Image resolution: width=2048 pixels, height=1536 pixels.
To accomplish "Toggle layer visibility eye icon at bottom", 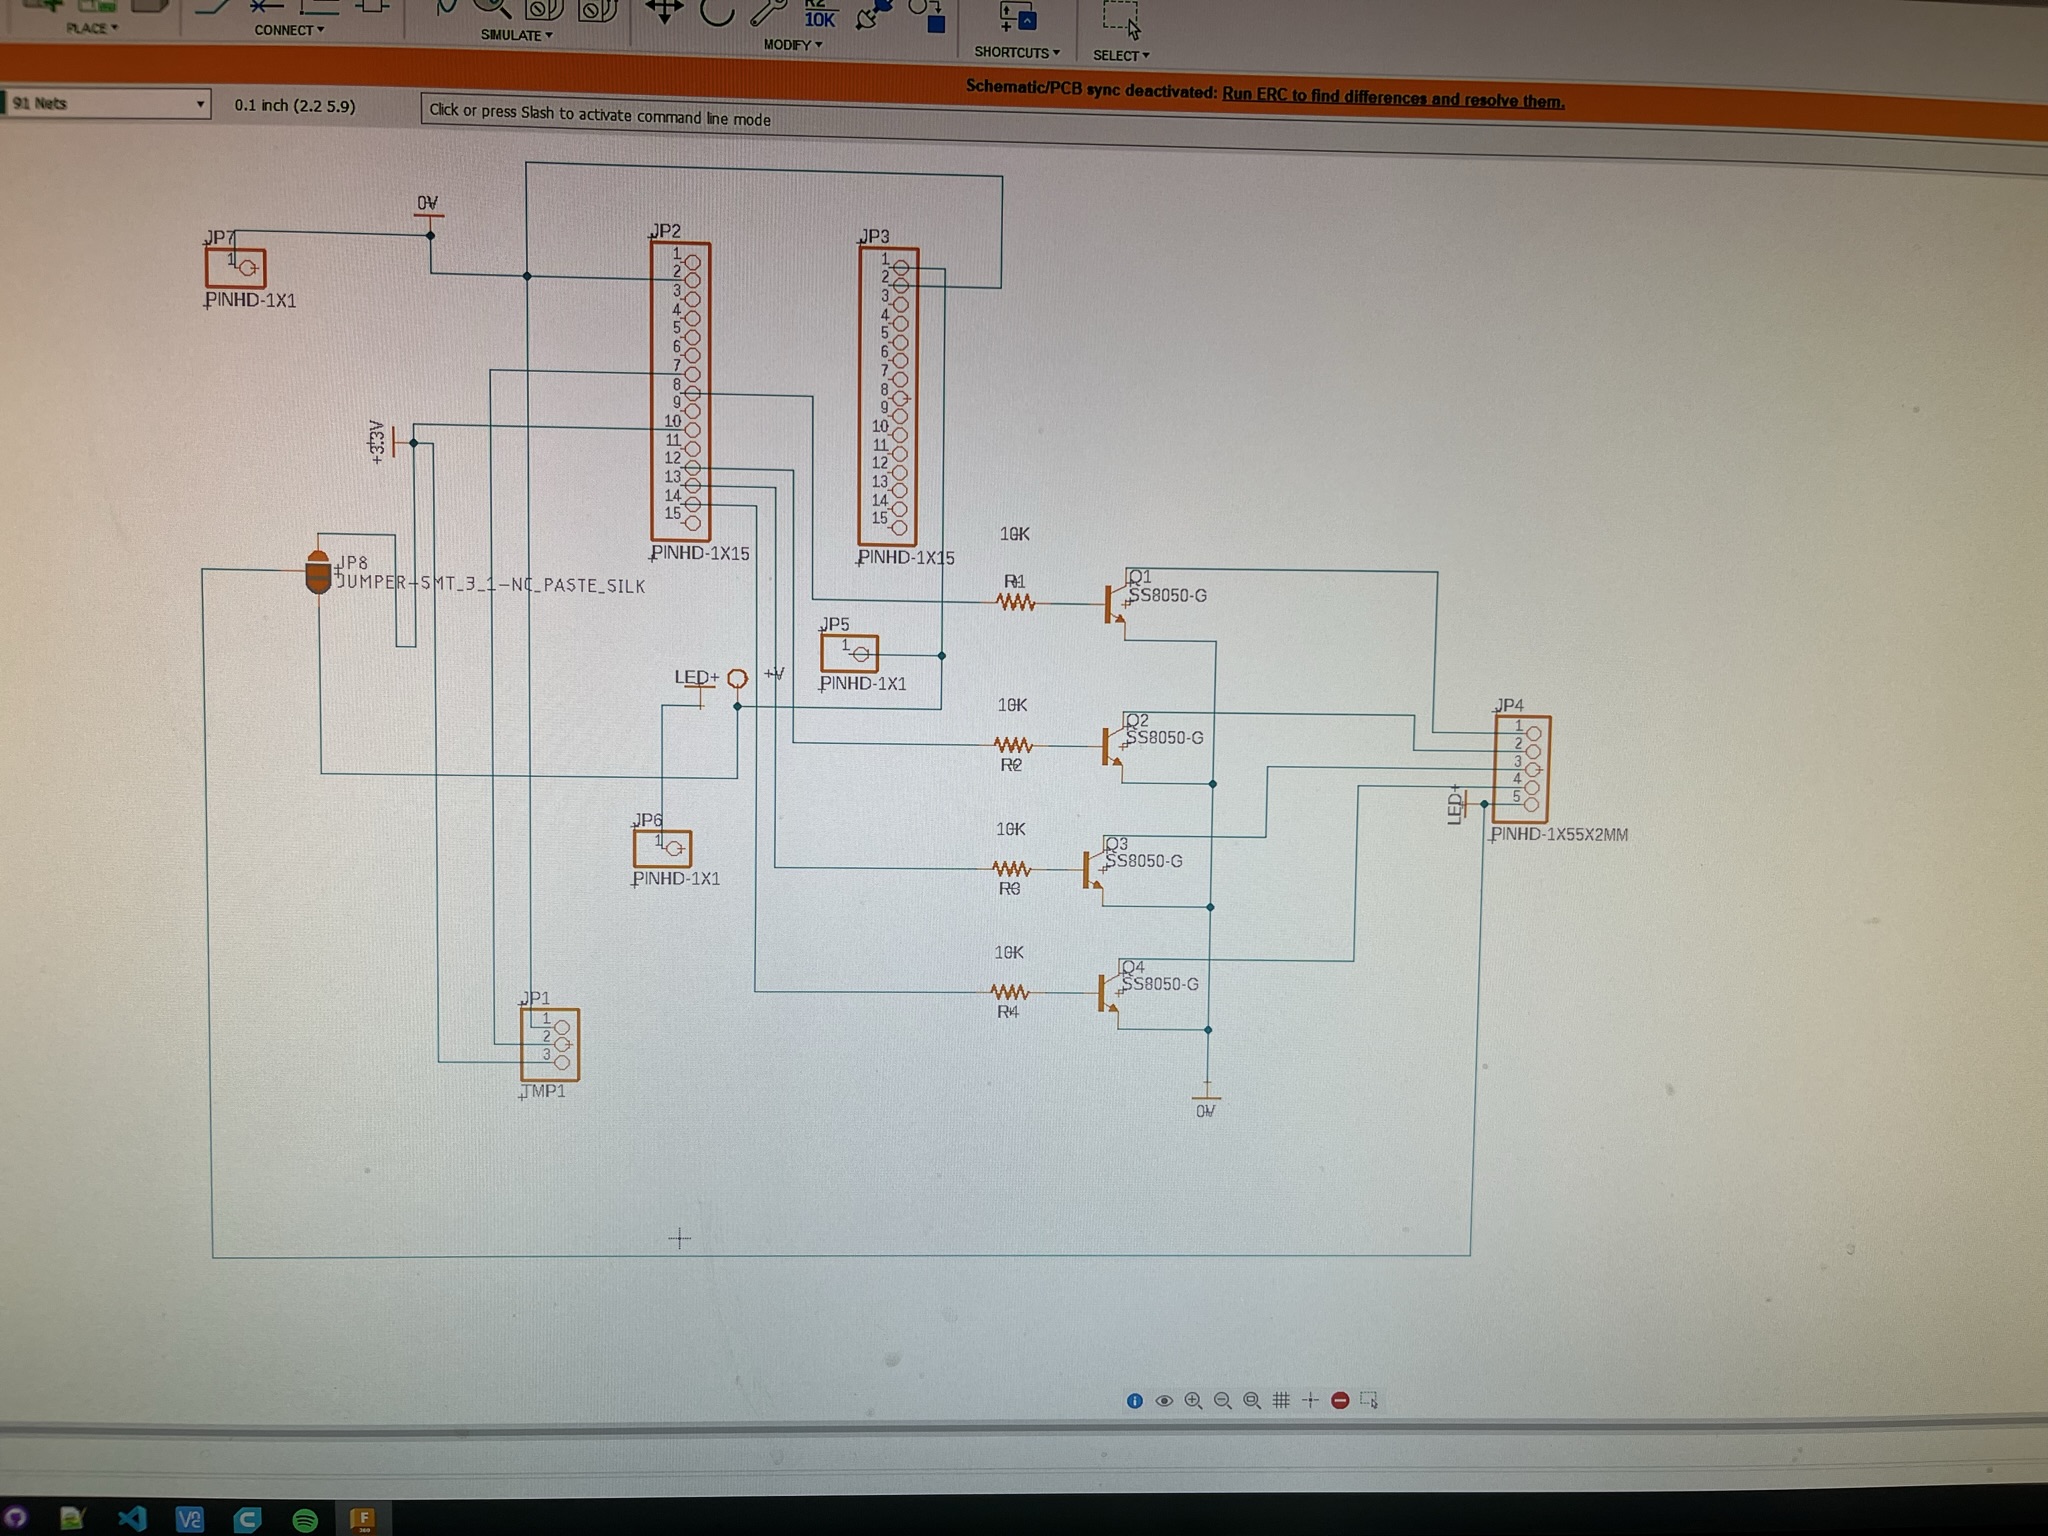I will [1164, 1401].
